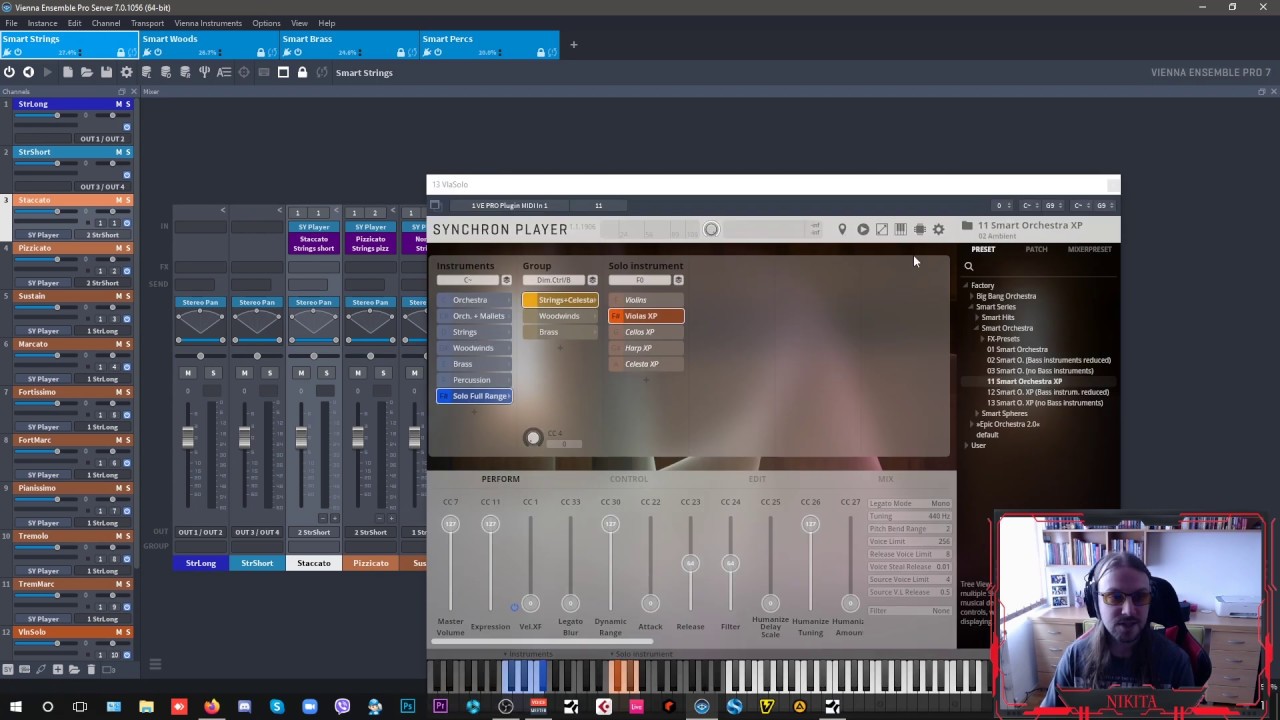Mute the StrLong channel

click(x=118, y=104)
